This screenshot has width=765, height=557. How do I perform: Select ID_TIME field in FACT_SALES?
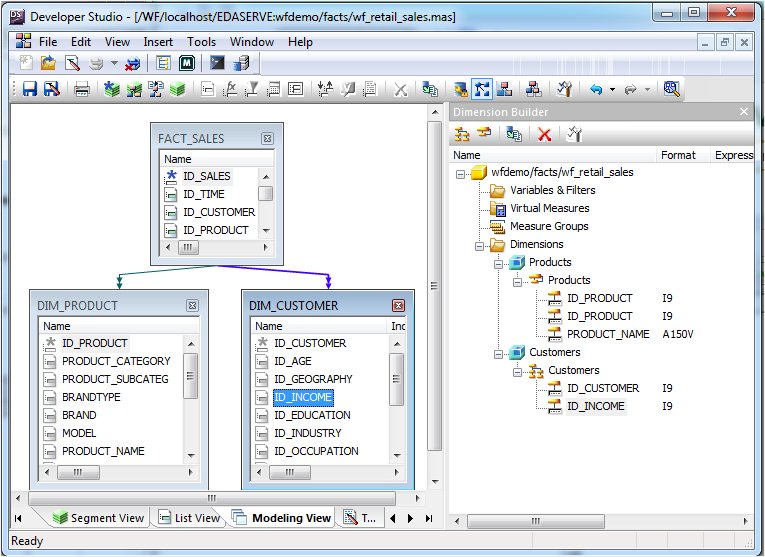tap(203, 194)
